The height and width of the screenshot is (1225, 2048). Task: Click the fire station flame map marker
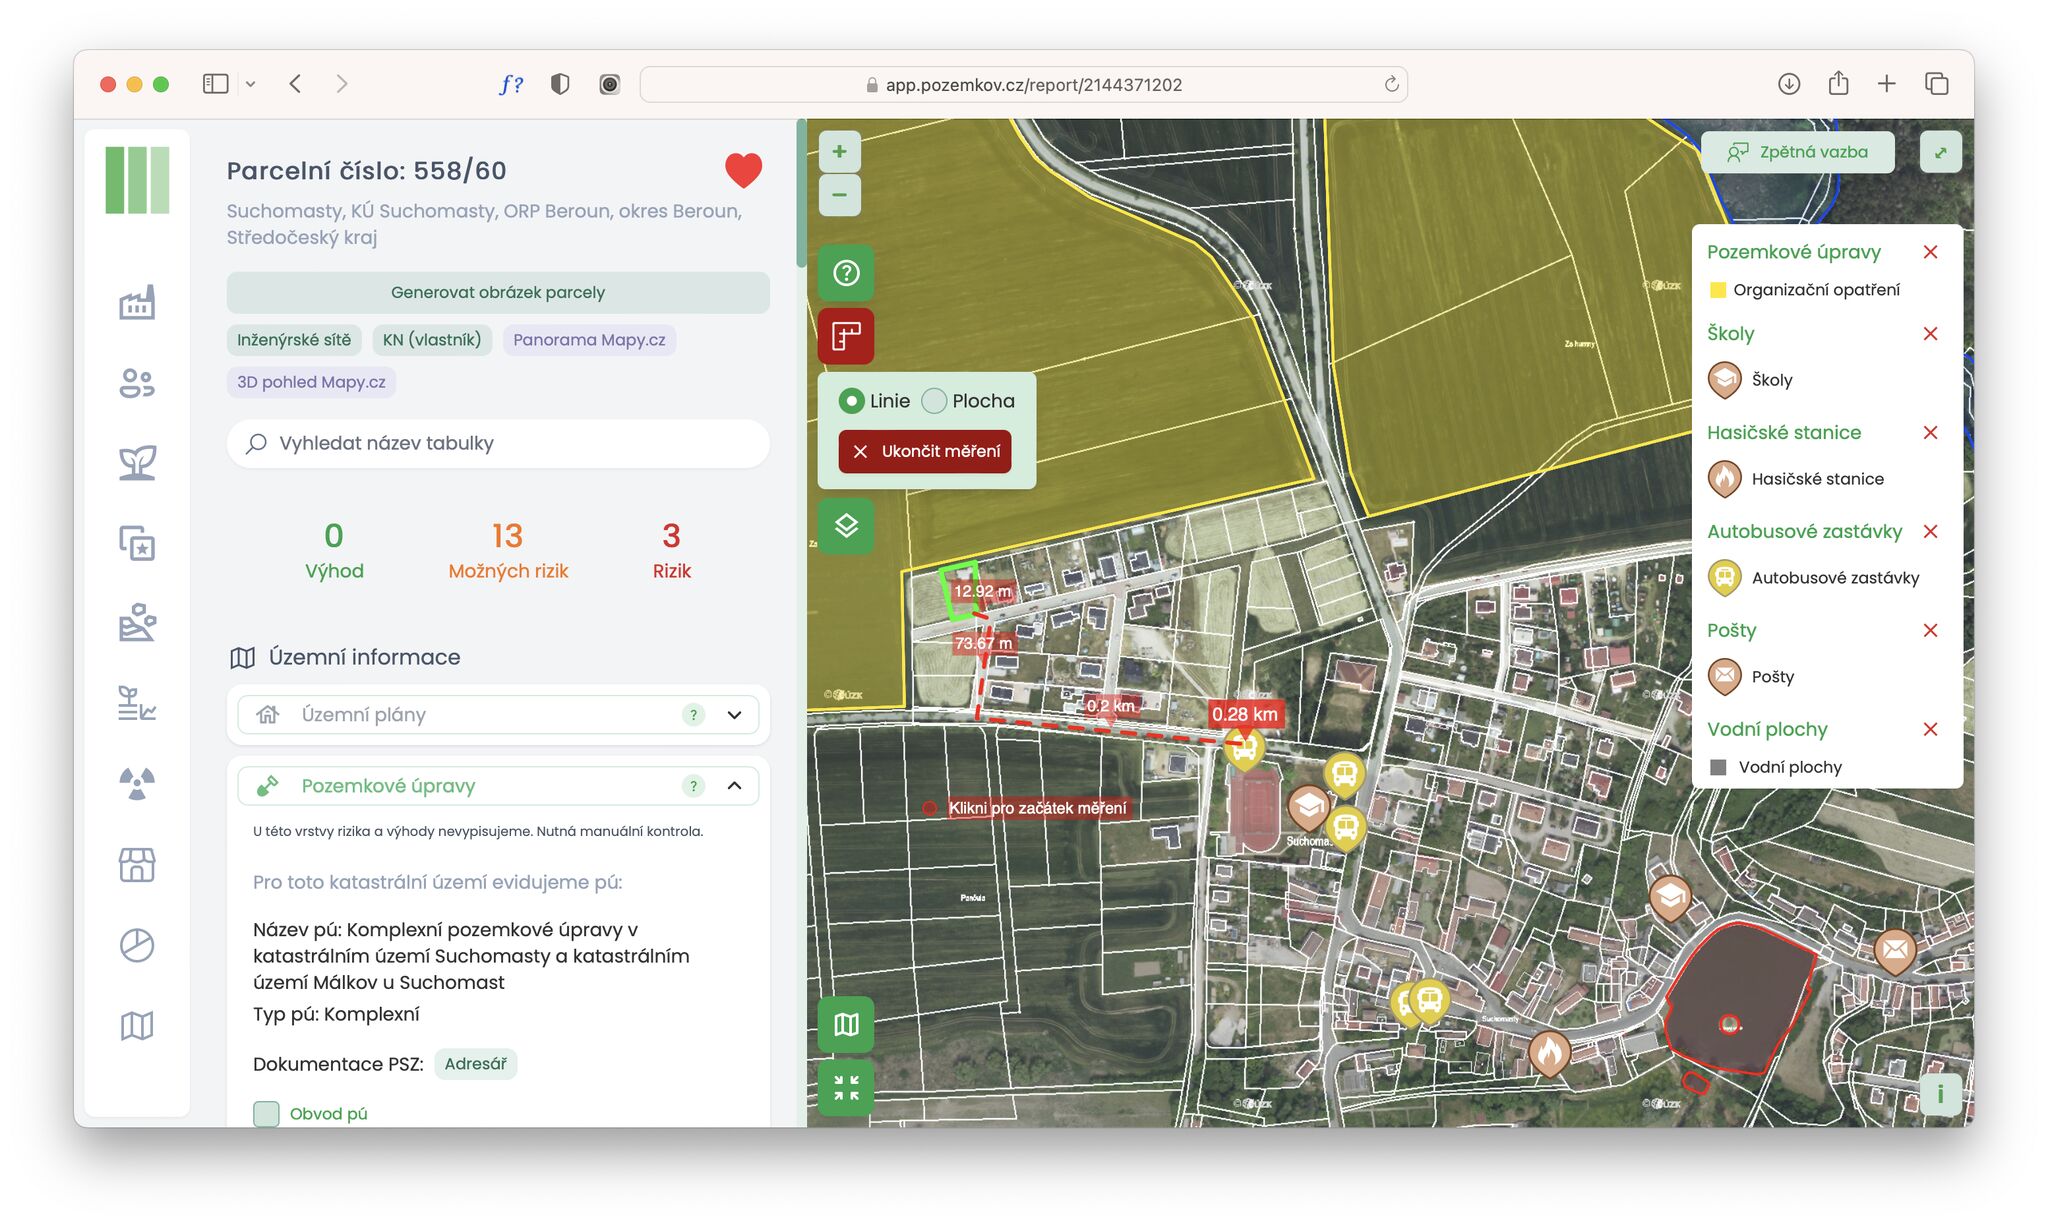pos(1549,1052)
